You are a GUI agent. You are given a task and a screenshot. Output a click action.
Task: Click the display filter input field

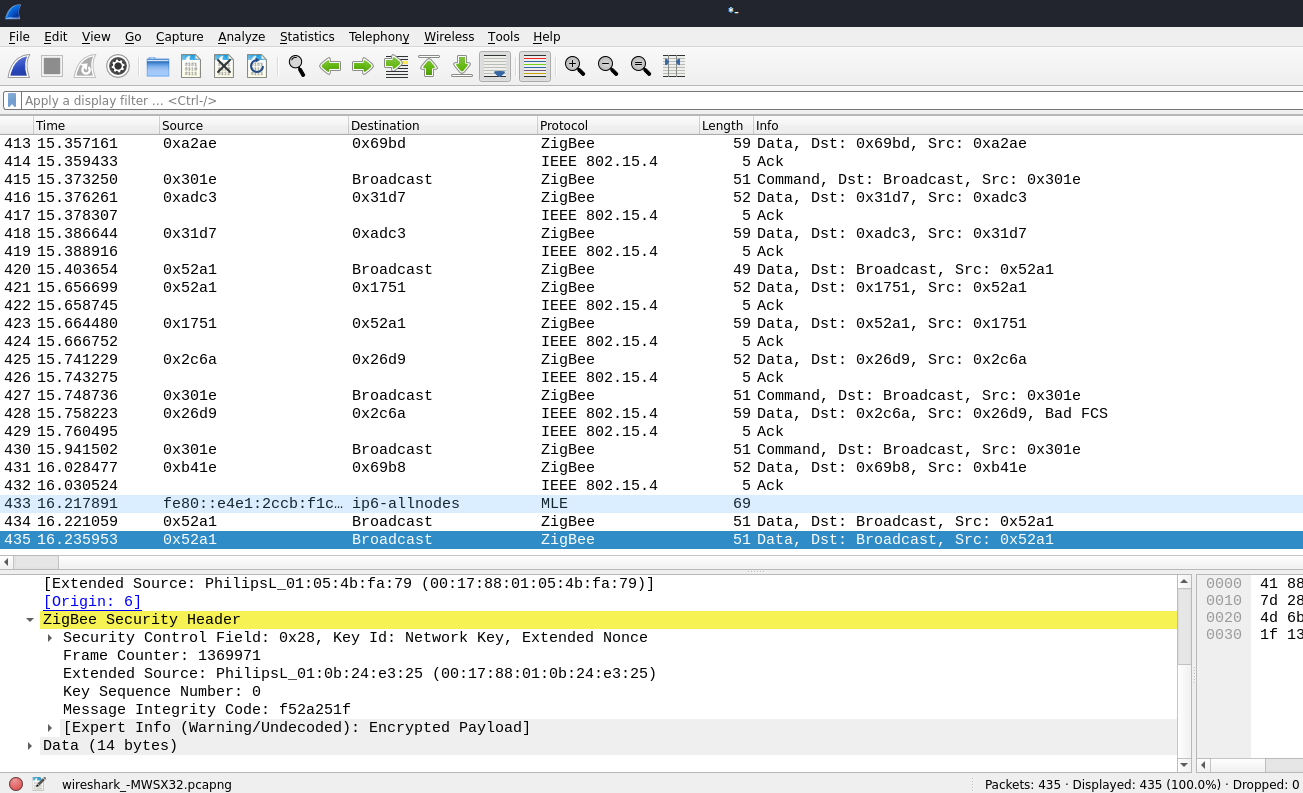click(x=660, y=100)
